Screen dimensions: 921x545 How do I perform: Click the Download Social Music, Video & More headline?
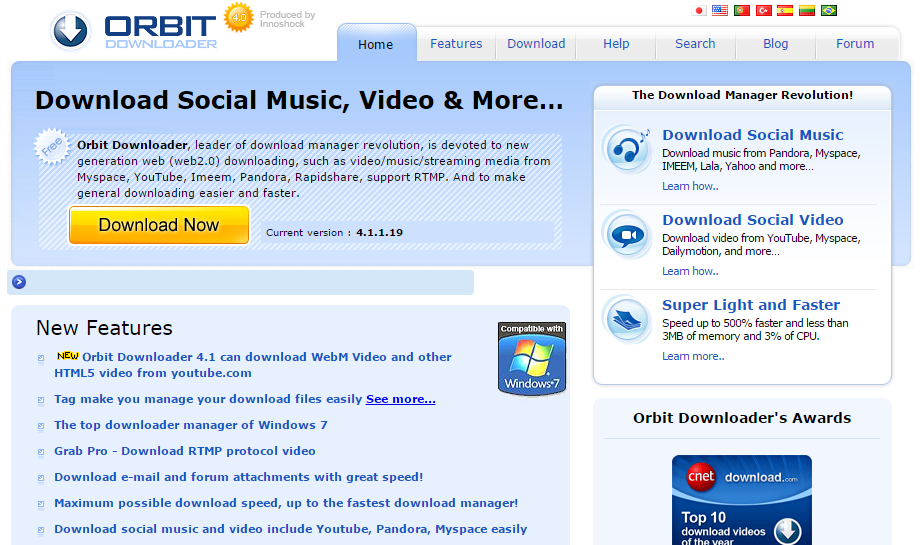[299, 100]
